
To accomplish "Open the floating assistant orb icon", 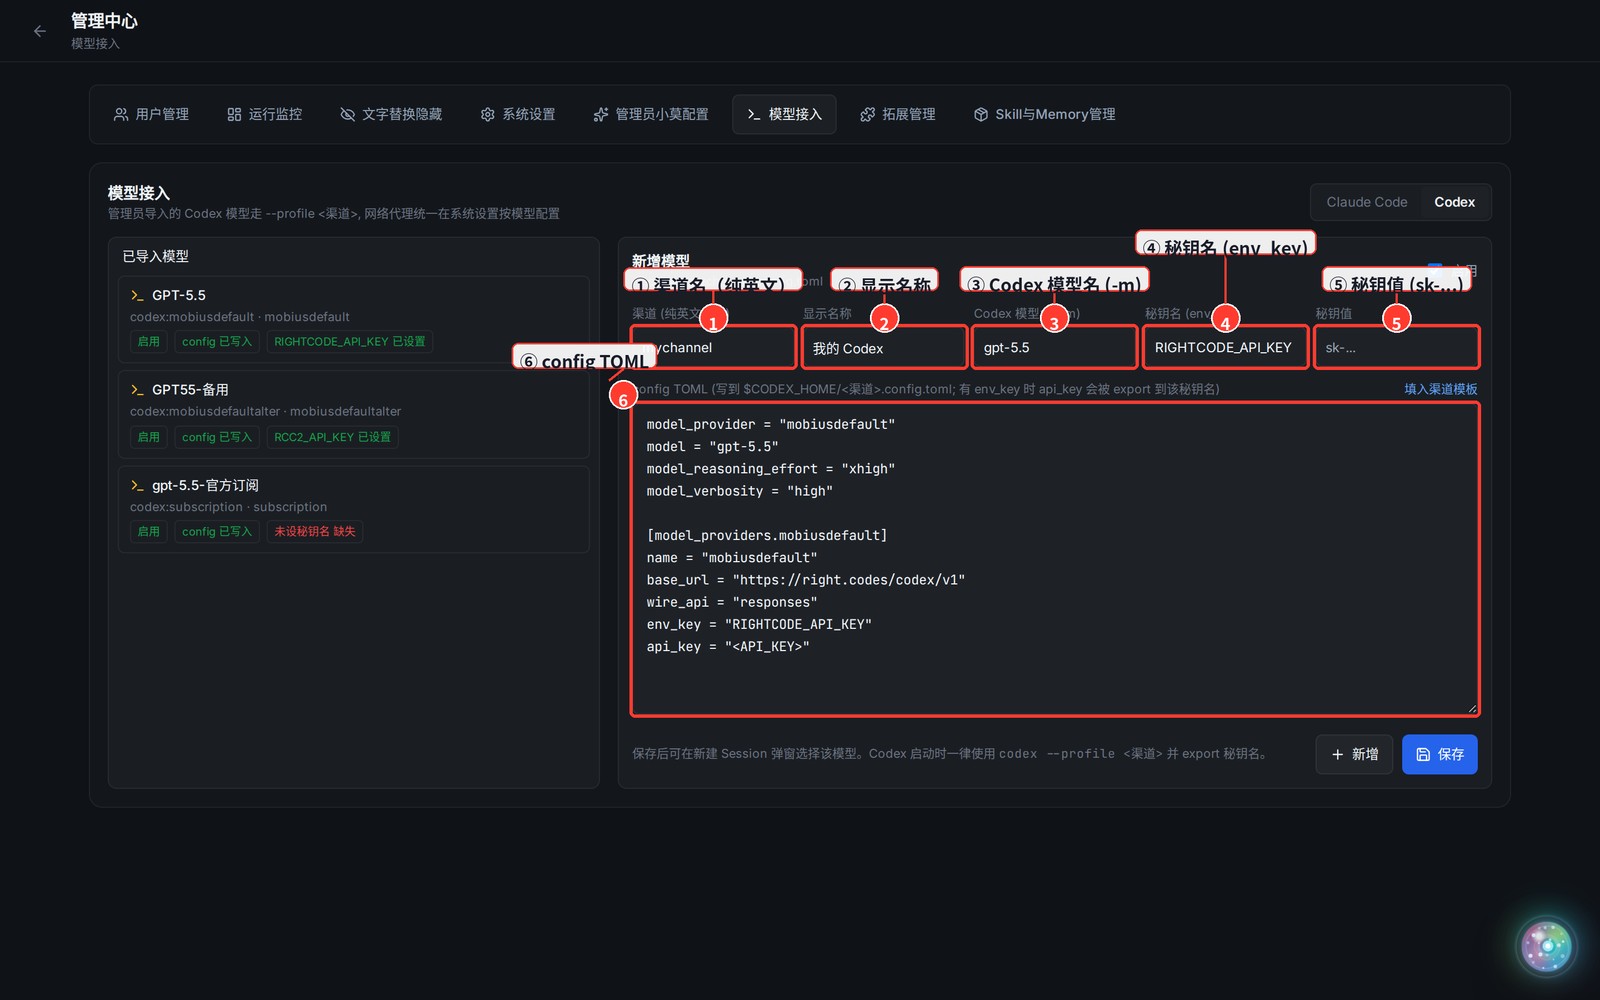I will click(x=1546, y=946).
